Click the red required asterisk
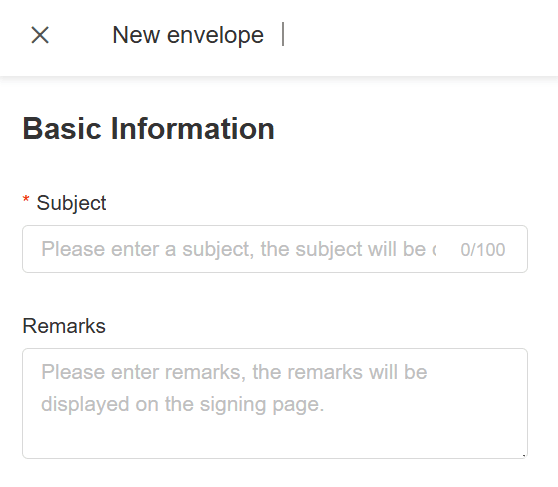The width and height of the screenshot is (558, 487). [26, 200]
